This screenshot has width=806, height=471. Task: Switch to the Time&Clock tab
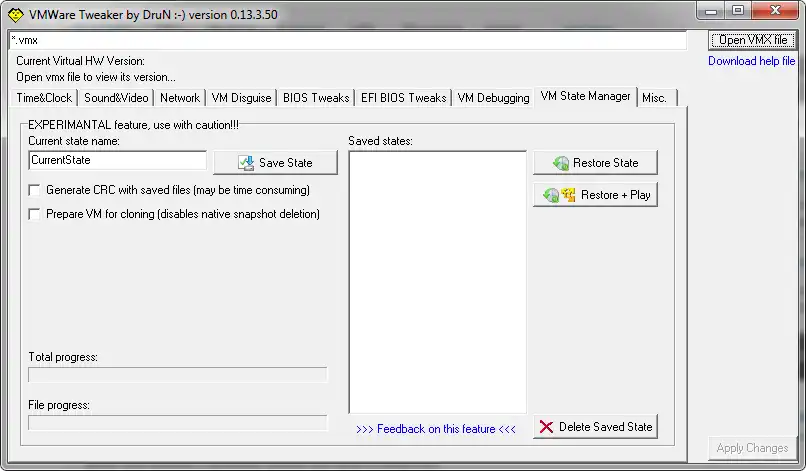(44, 98)
